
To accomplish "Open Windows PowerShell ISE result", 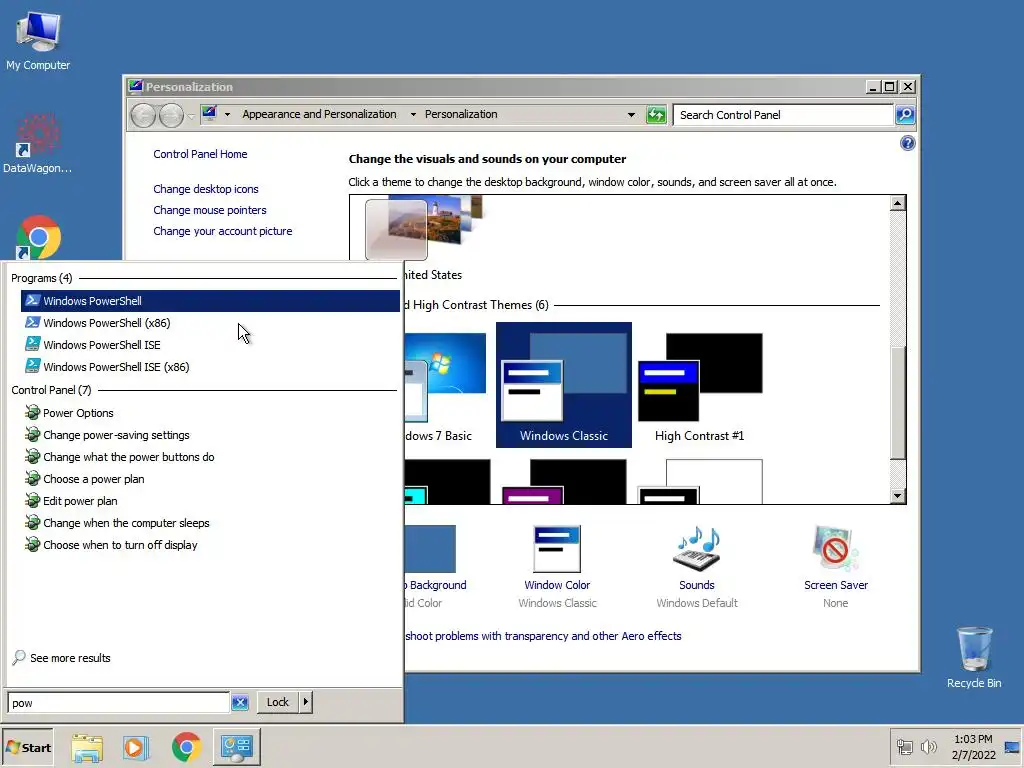I will [x=210, y=345].
